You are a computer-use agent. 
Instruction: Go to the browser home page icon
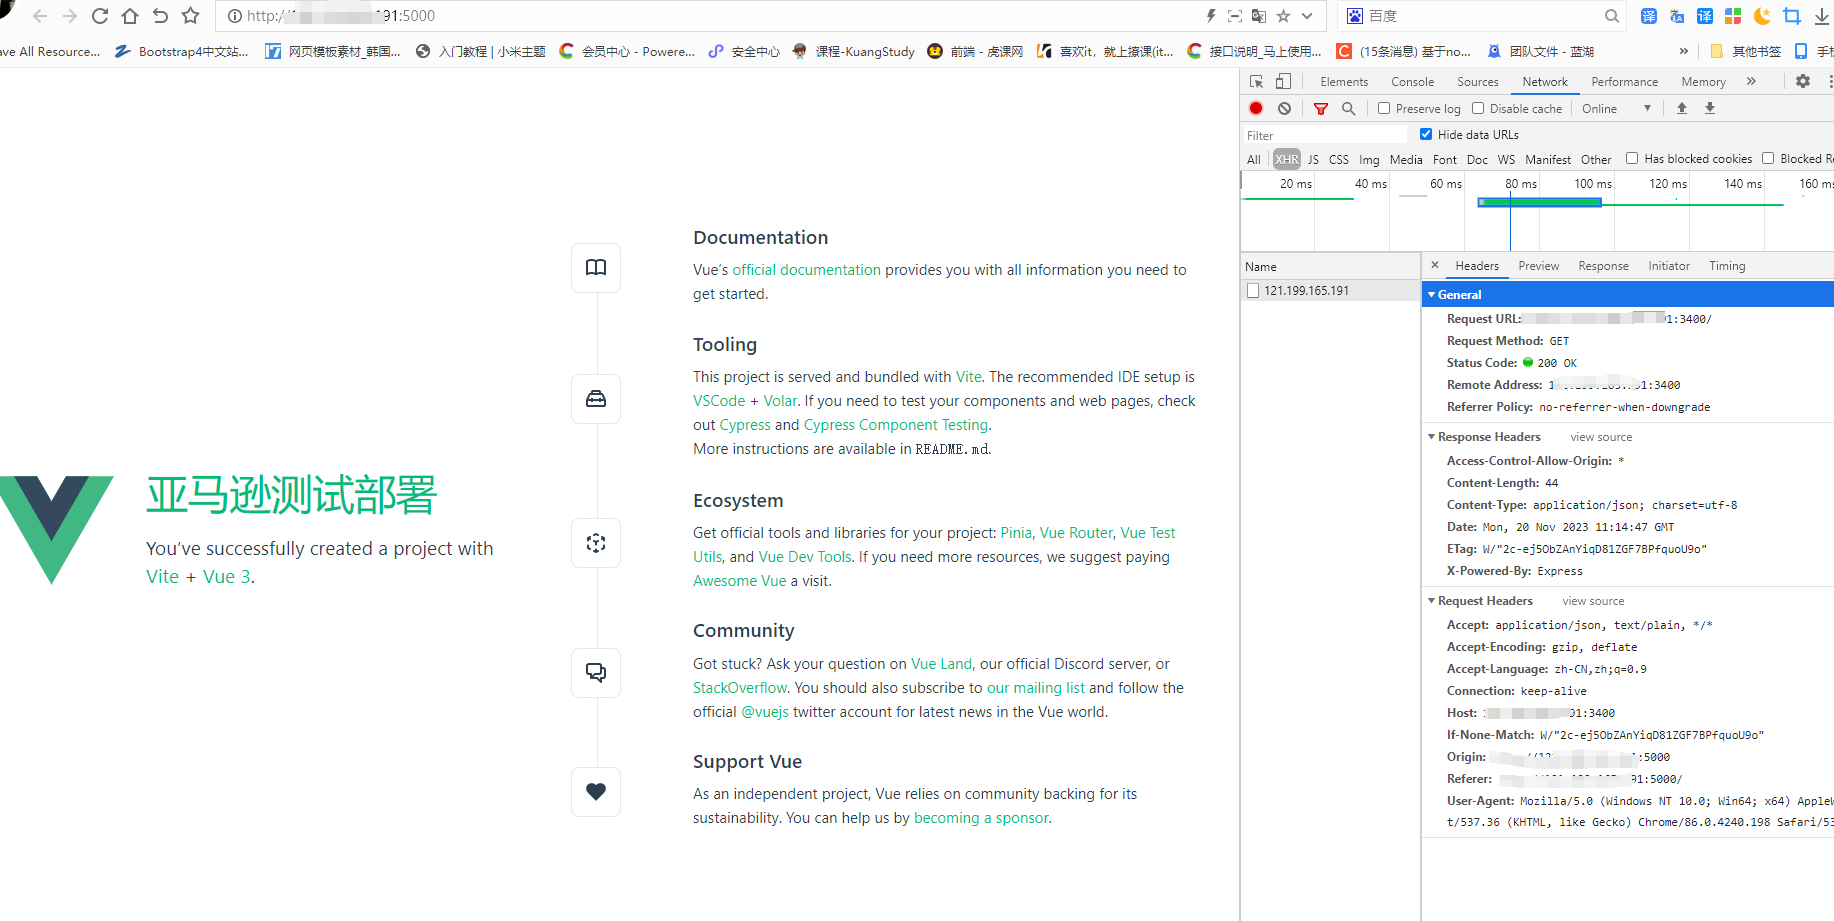click(x=130, y=16)
